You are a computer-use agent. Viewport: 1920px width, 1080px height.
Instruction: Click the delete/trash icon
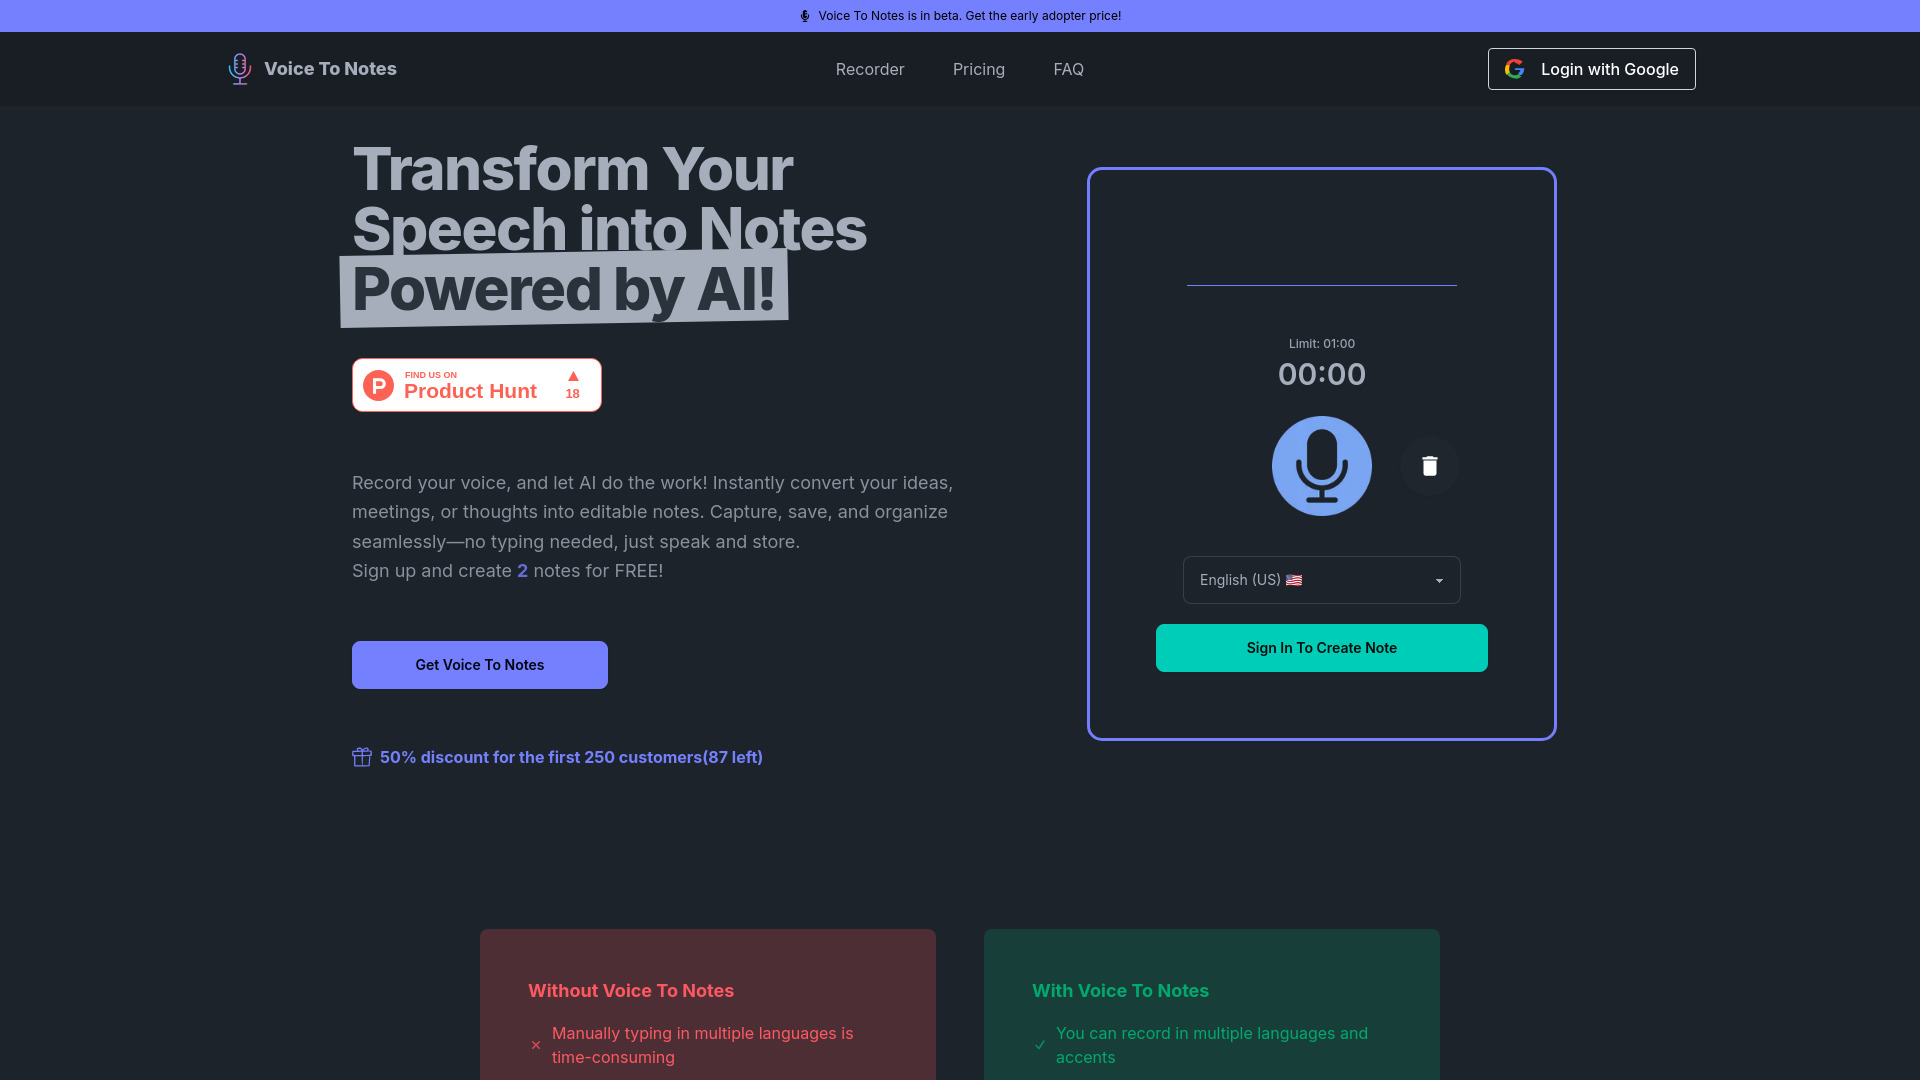[x=1429, y=465]
